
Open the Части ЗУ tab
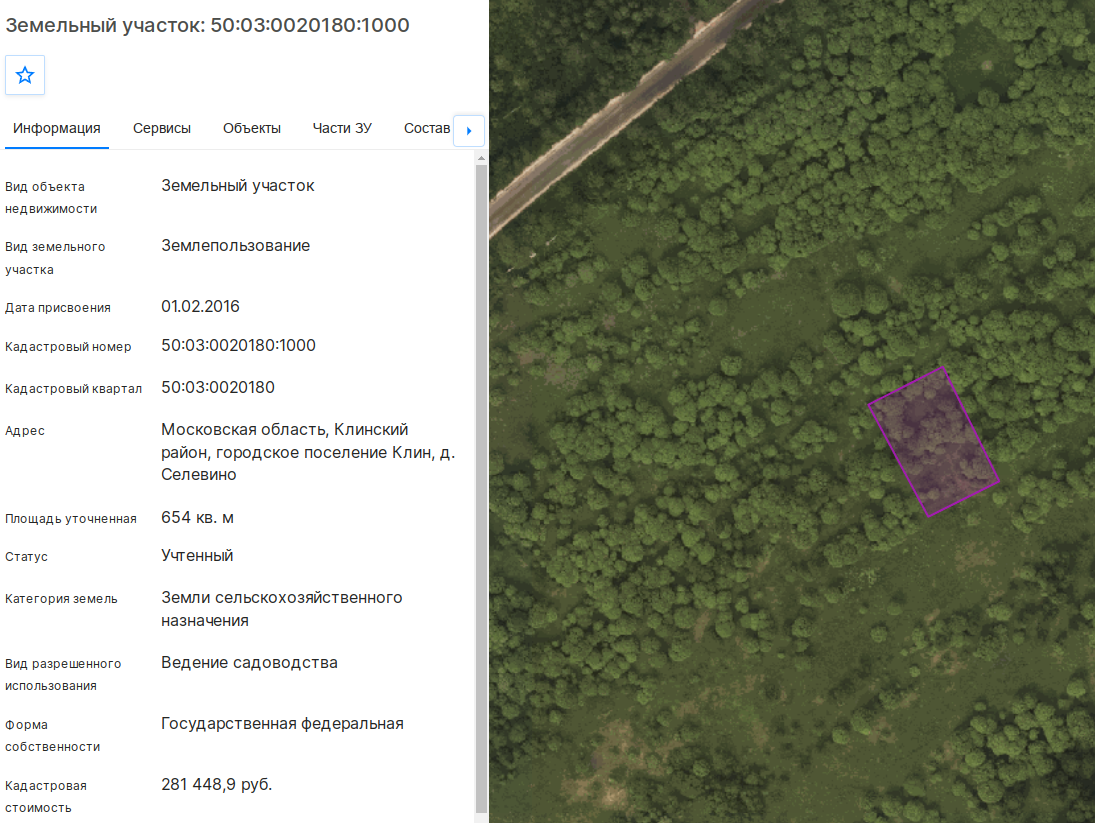[x=342, y=128]
